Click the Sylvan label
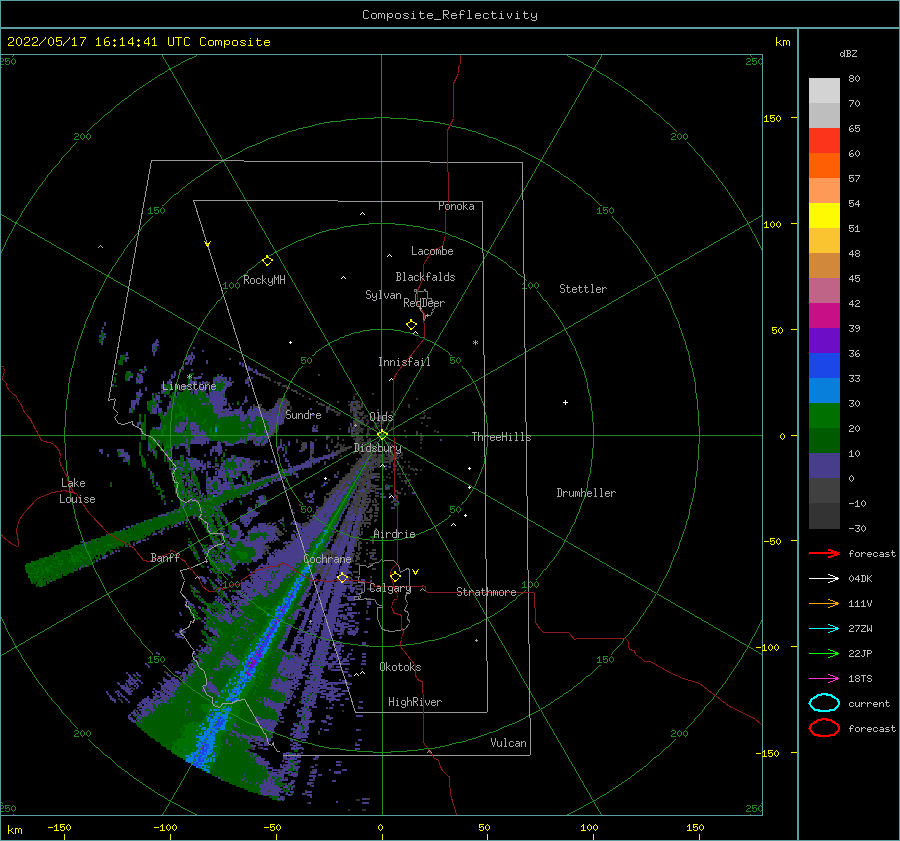This screenshot has height=841, width=900. (x=383, y=295)
